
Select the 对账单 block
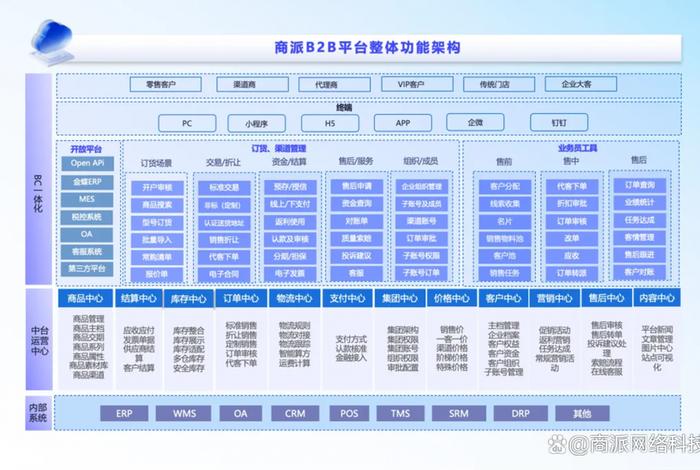pos(357,221)
